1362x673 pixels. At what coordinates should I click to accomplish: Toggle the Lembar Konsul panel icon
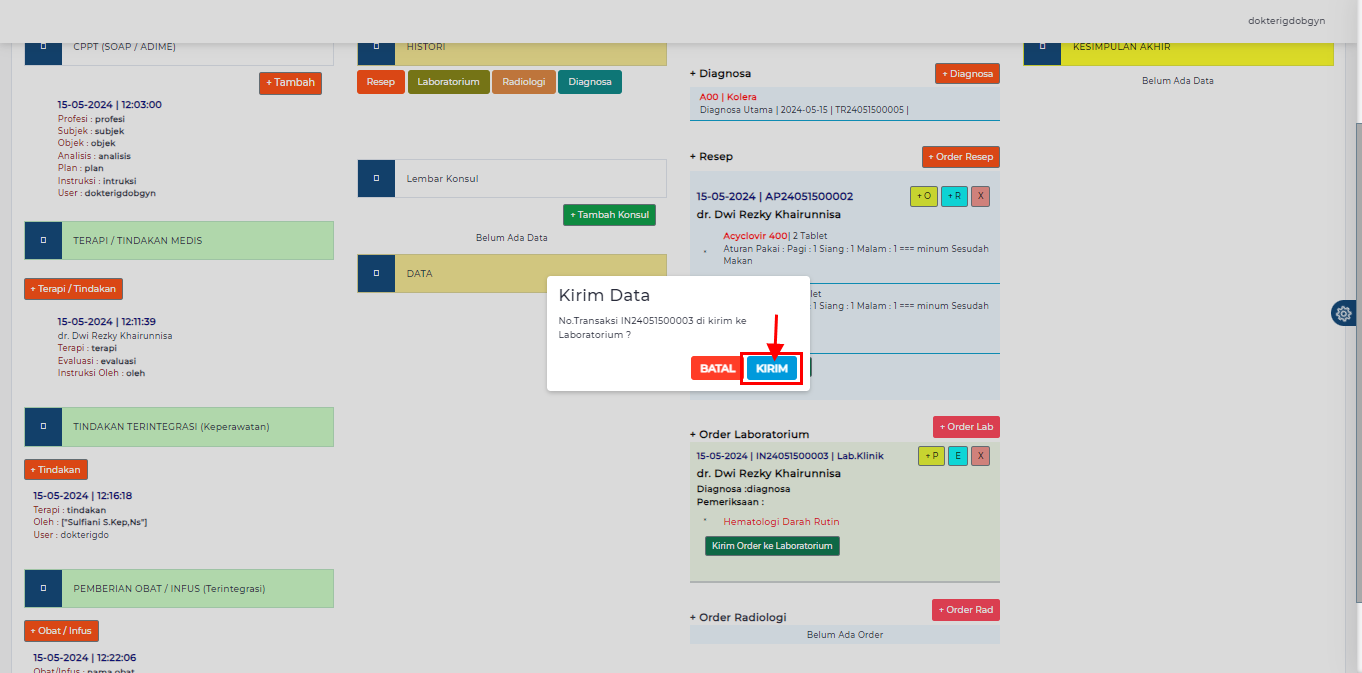(x=376, y=178)
